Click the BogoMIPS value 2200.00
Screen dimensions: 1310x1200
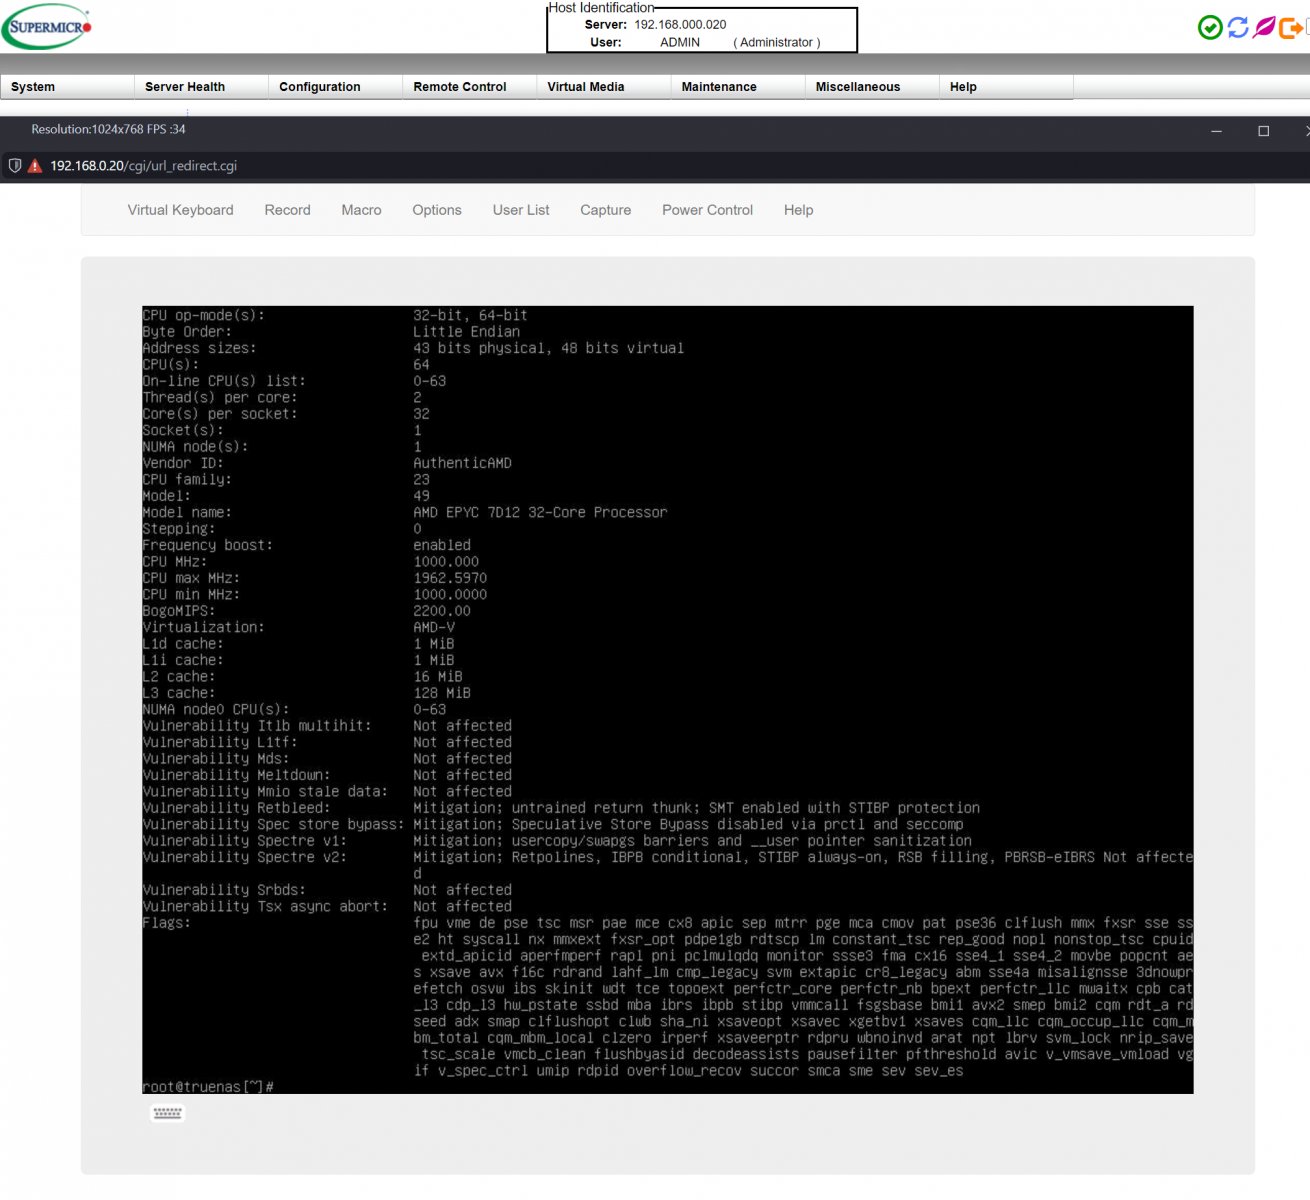click(x=442, y=611)
